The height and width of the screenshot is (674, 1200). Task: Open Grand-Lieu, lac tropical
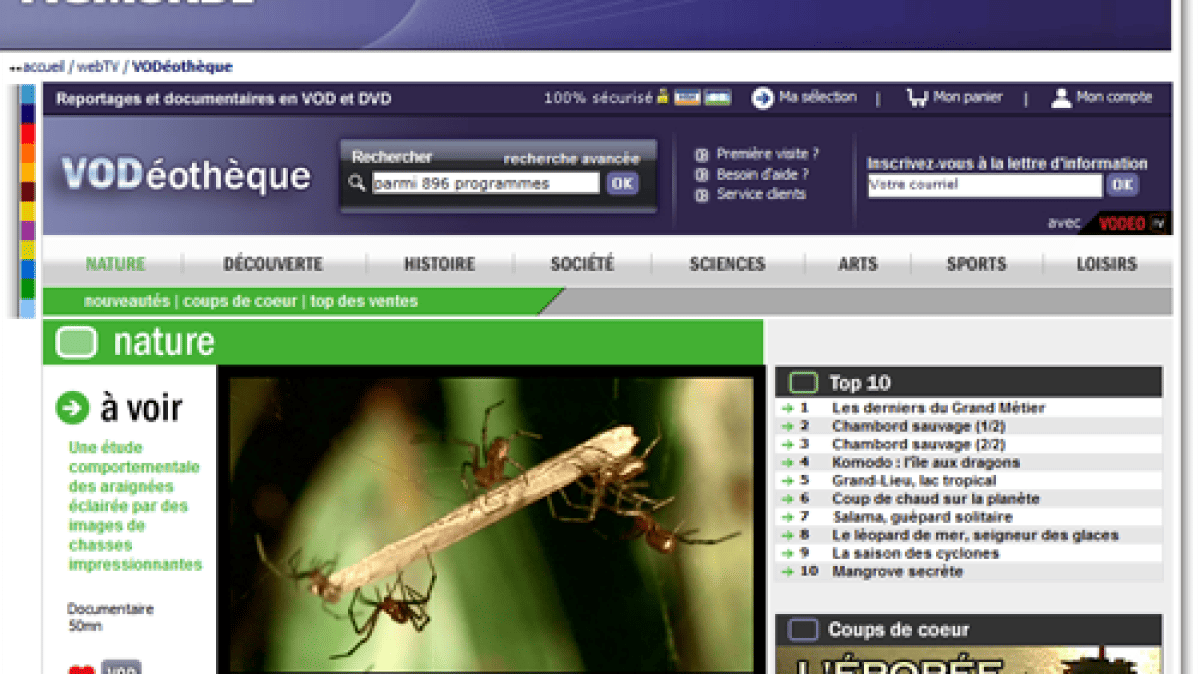(914, 480)
